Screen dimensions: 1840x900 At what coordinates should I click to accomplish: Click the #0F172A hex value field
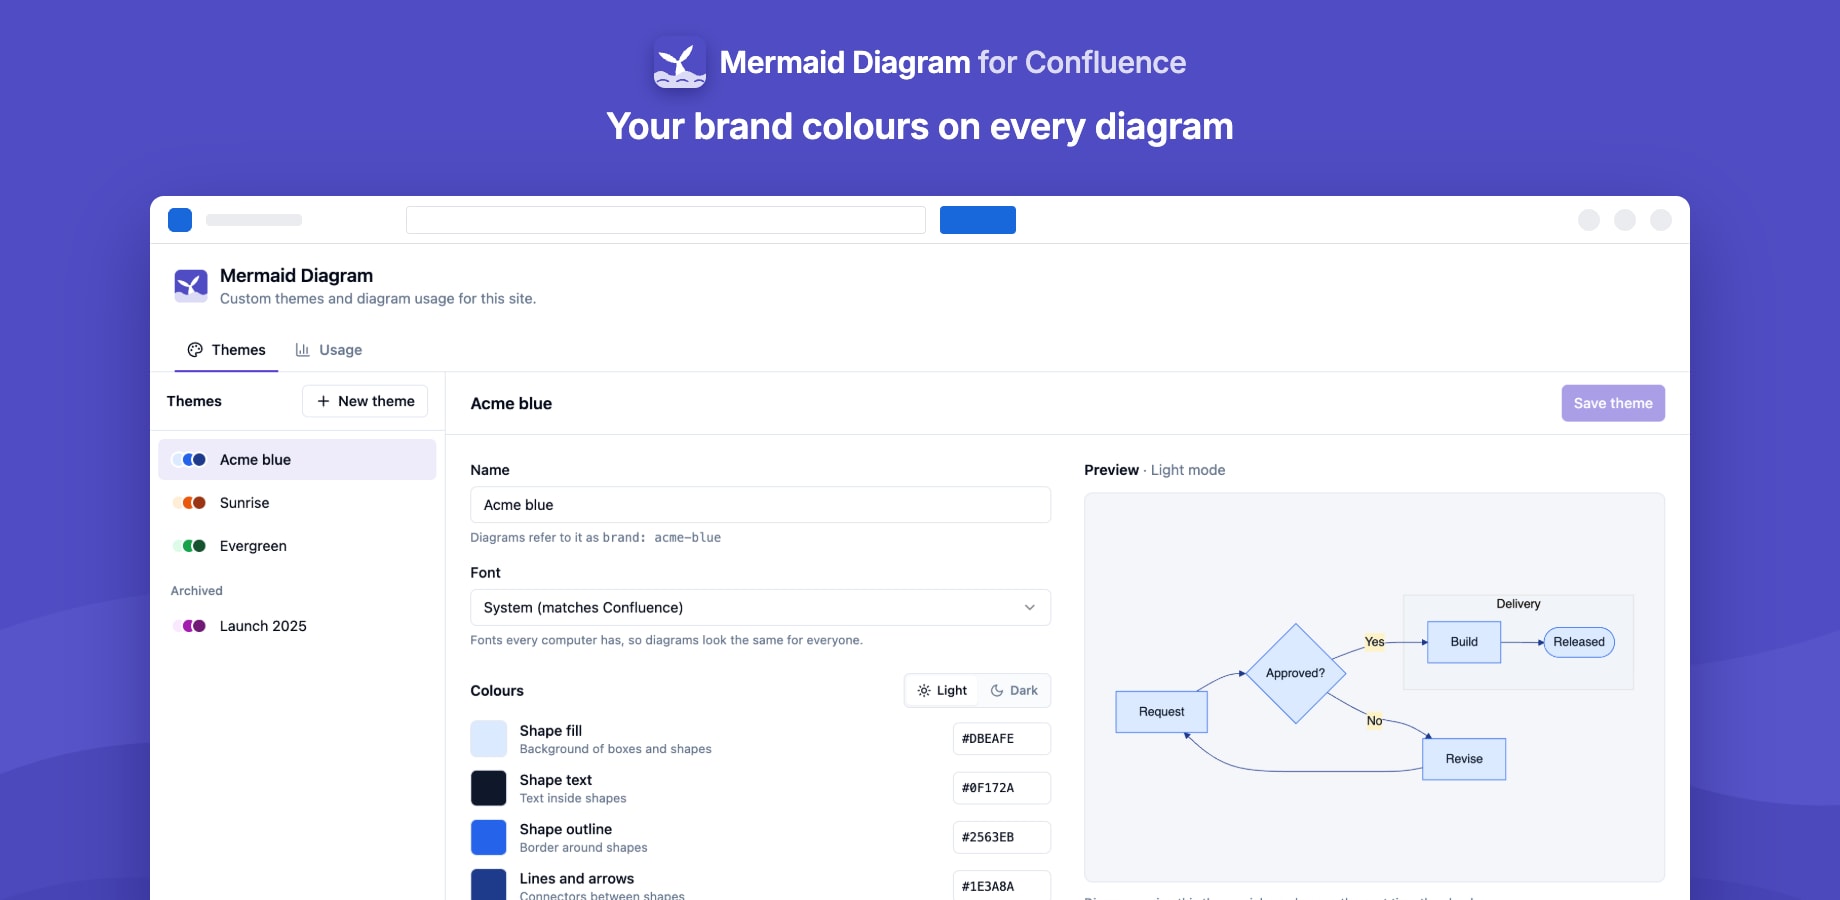[x=1002, y=788]
